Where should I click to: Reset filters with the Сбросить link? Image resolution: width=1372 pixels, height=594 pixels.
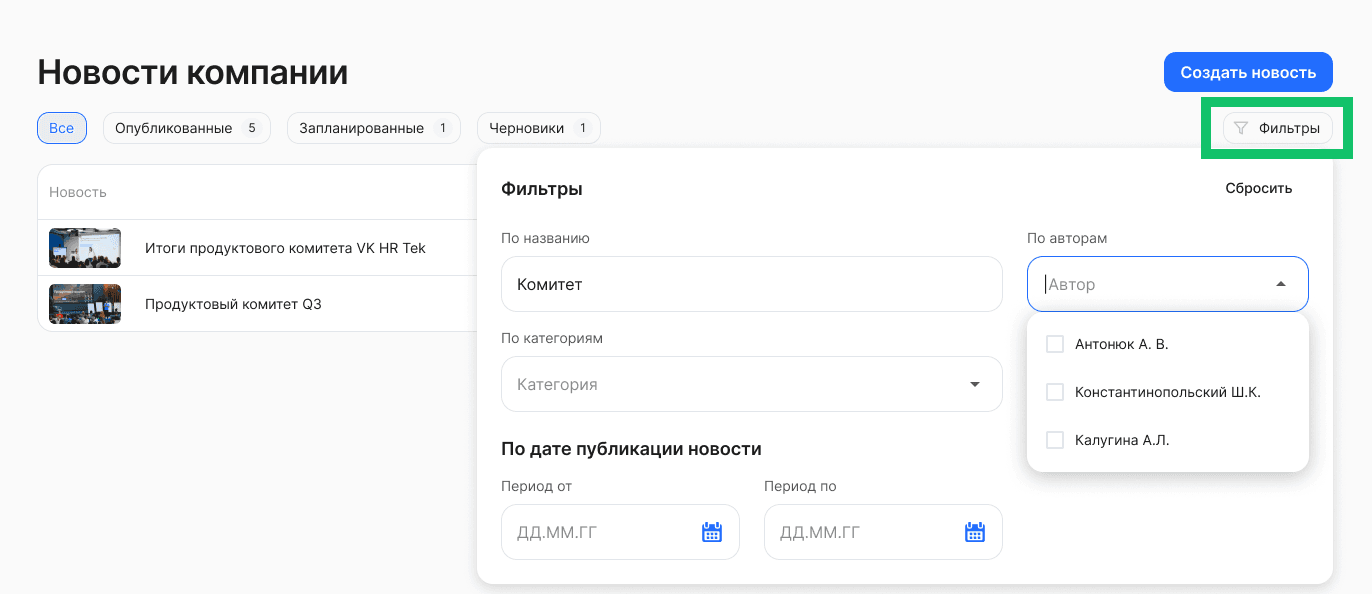(x=1258, y=187)
